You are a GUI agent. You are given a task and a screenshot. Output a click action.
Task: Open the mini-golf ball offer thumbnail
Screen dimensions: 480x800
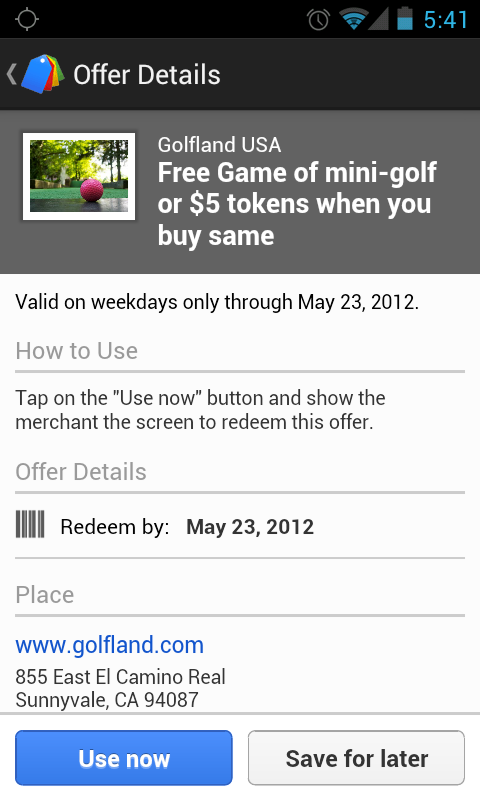79,177
